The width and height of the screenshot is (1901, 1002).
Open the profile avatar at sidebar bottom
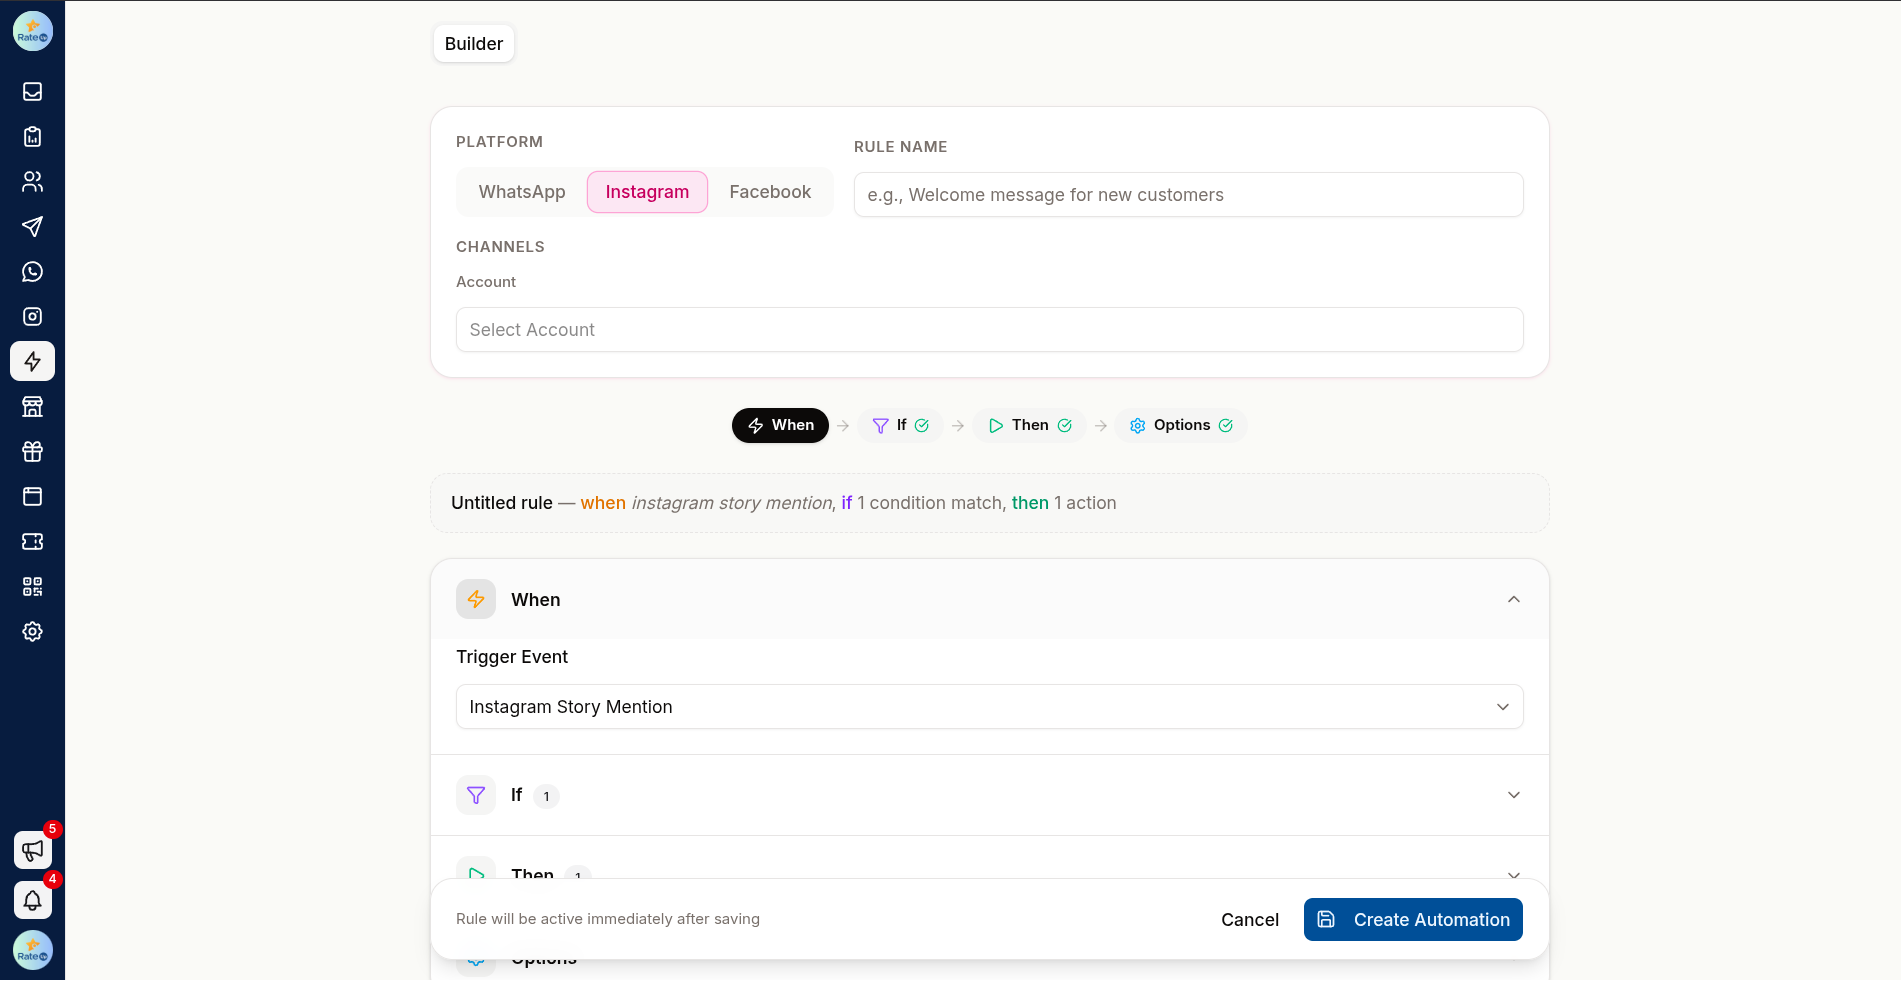(x=32, y=950)
